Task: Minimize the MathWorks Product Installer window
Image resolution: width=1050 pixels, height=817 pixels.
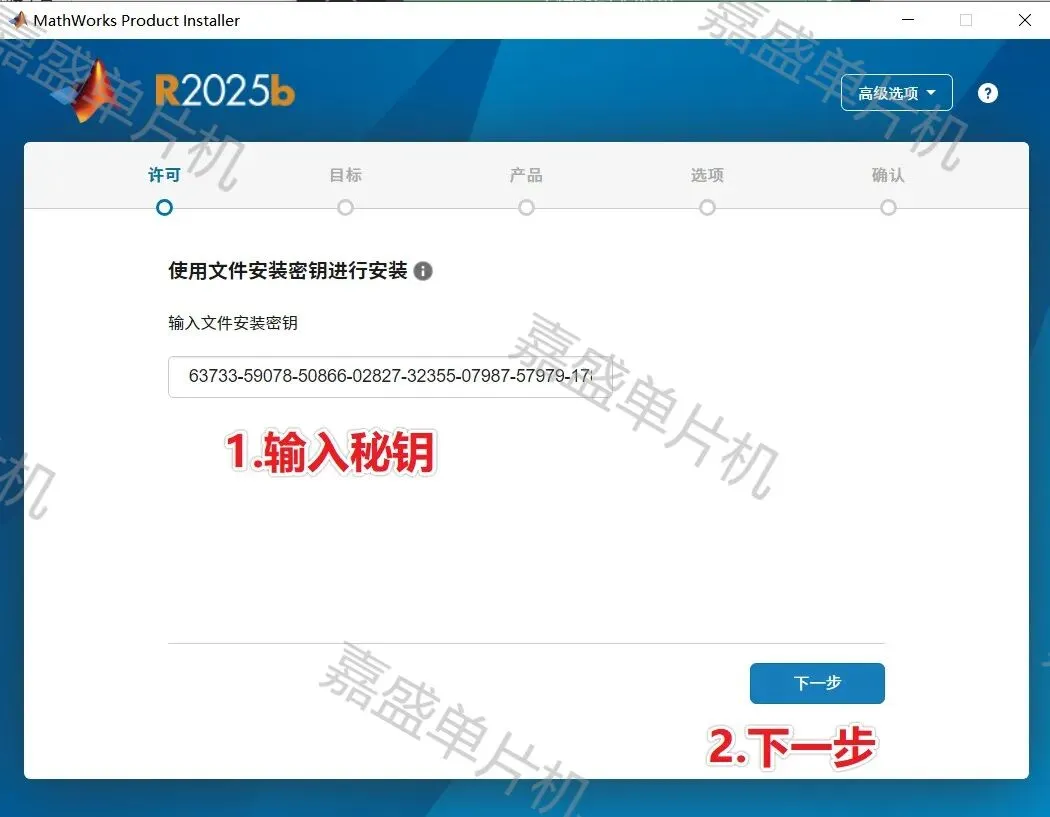Action: (908, 20)
